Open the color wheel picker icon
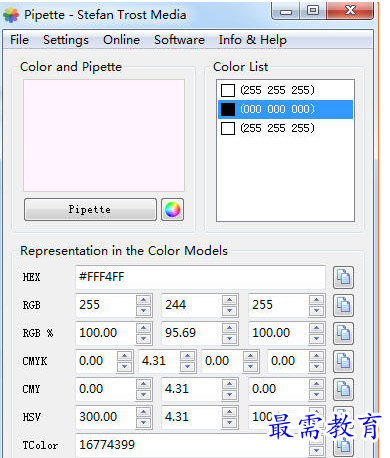 172,210
